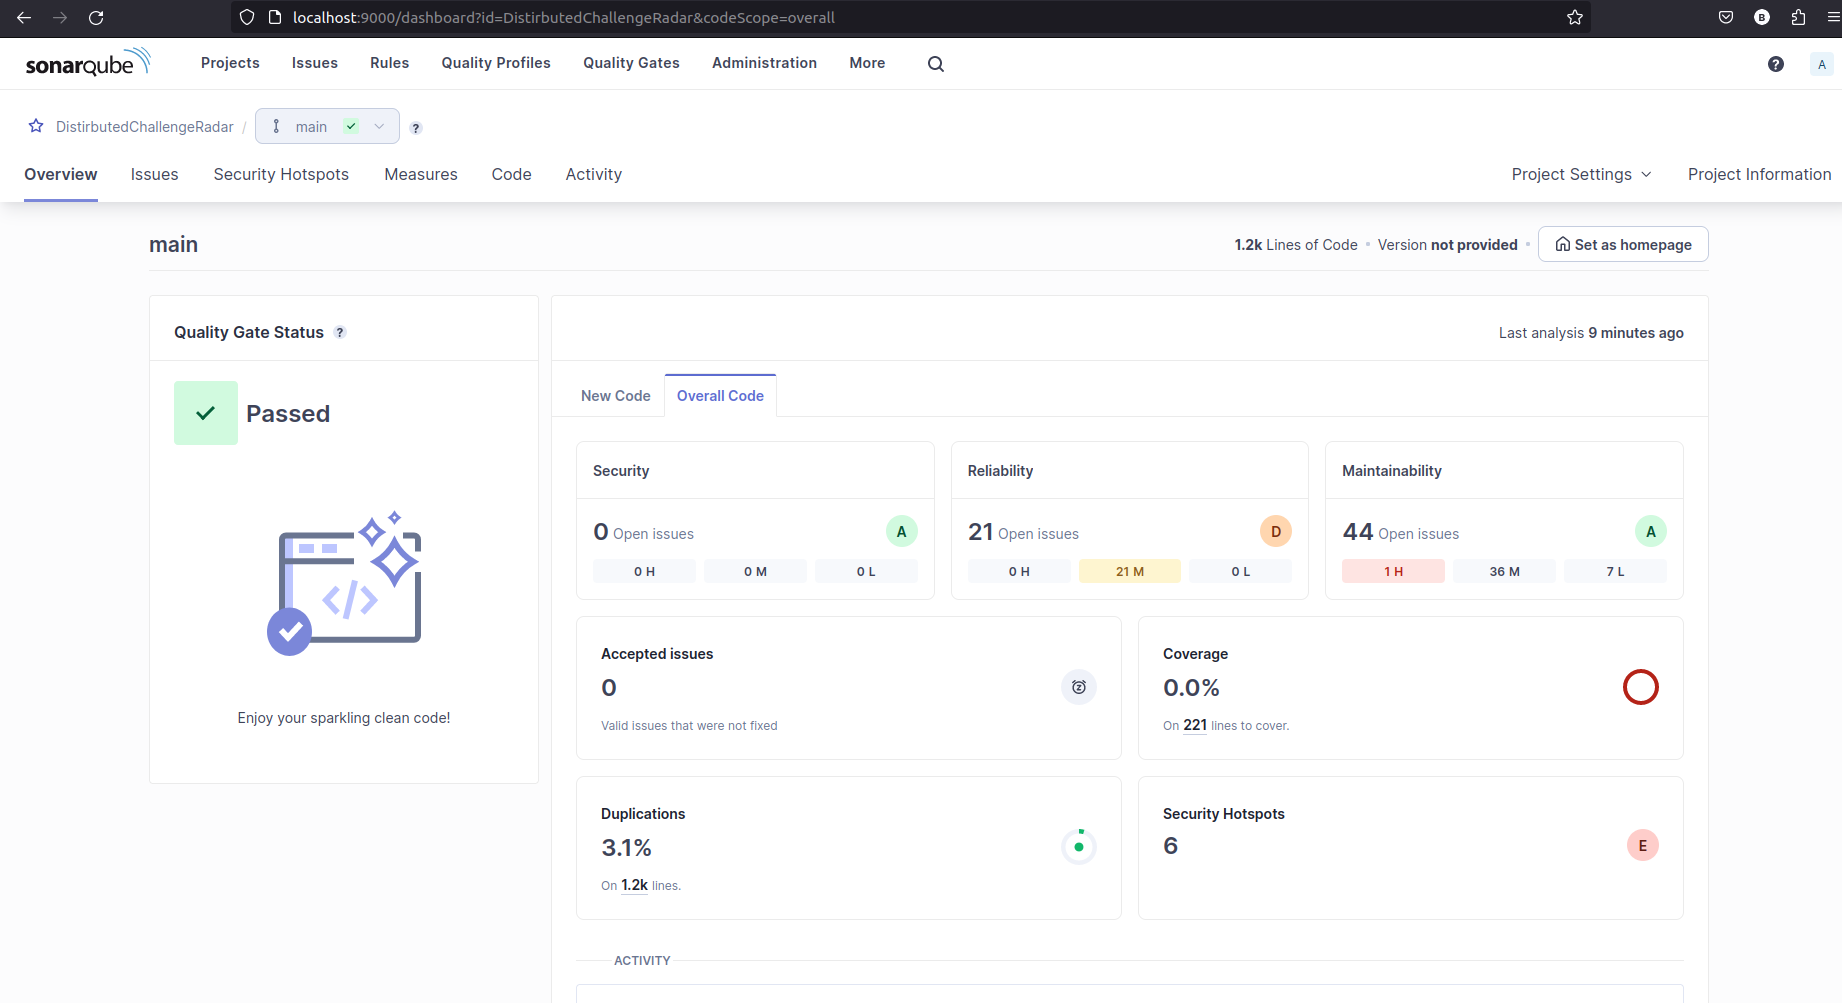Bookmark this page with star icon

click(1575, 18)
